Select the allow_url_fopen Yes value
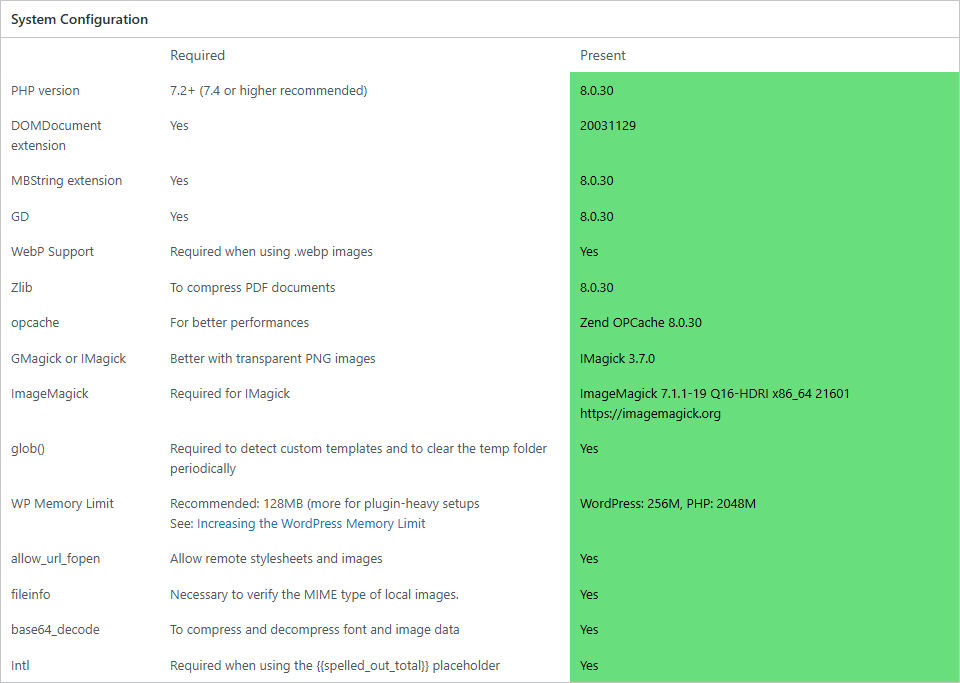The height and width of the screenshot is (683, 960). click(x=589, y=559)
